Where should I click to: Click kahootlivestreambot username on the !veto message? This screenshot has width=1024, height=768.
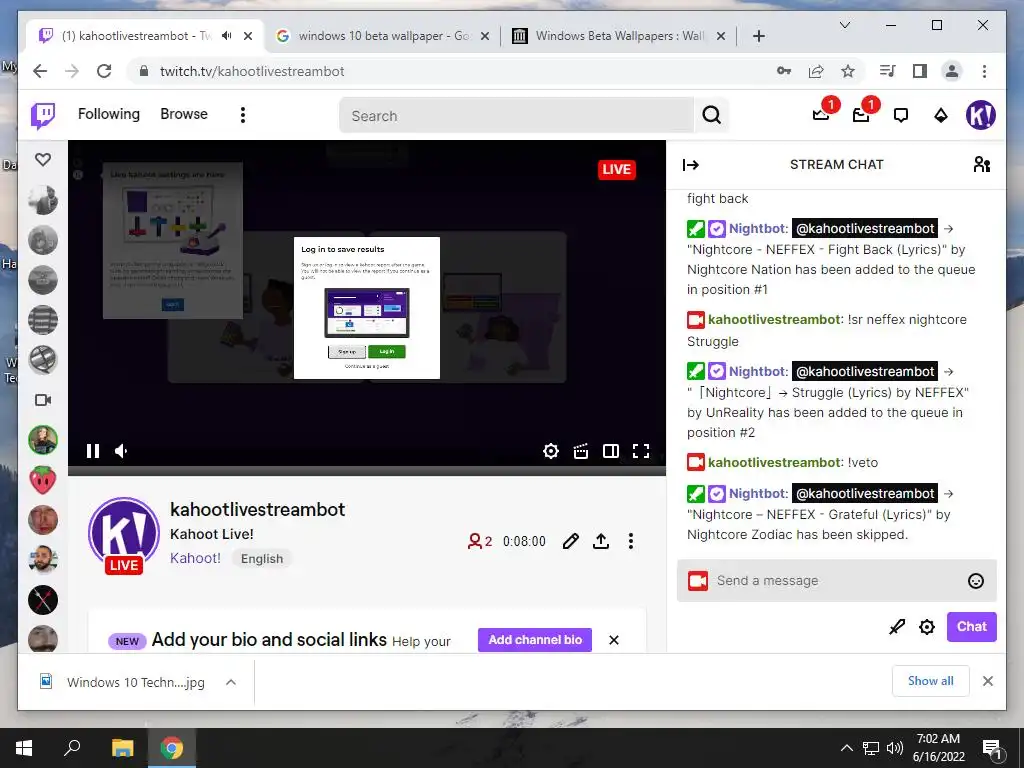775,462
